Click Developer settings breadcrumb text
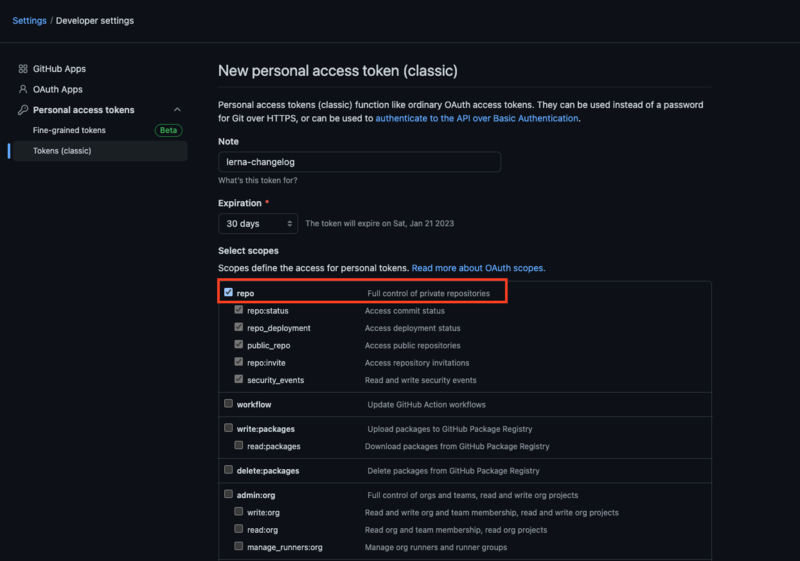The image size is (800, 561). tap(95, 20)
